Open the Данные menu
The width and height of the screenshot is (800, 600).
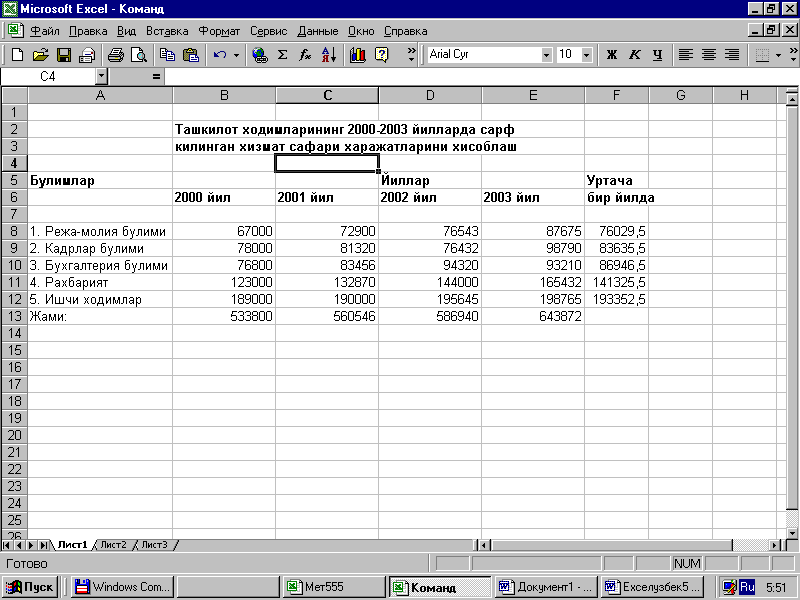(x=317, y=31)
